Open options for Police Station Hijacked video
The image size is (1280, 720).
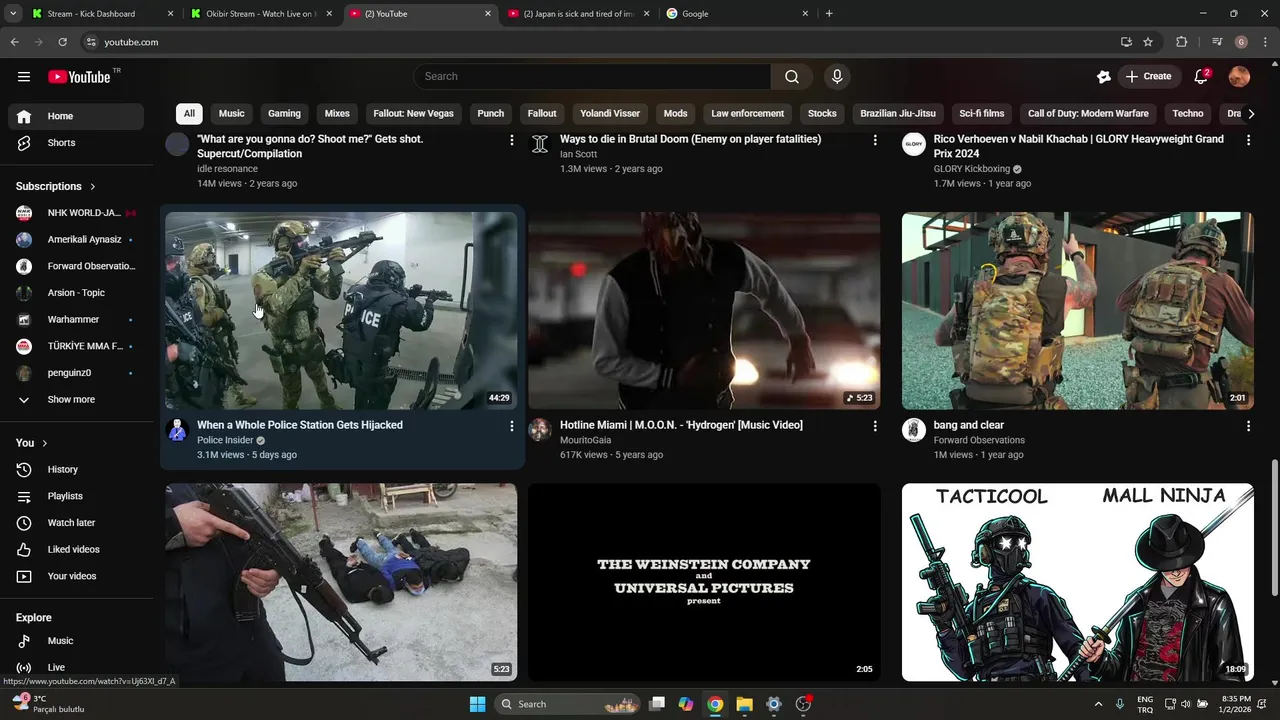[512, 426]
